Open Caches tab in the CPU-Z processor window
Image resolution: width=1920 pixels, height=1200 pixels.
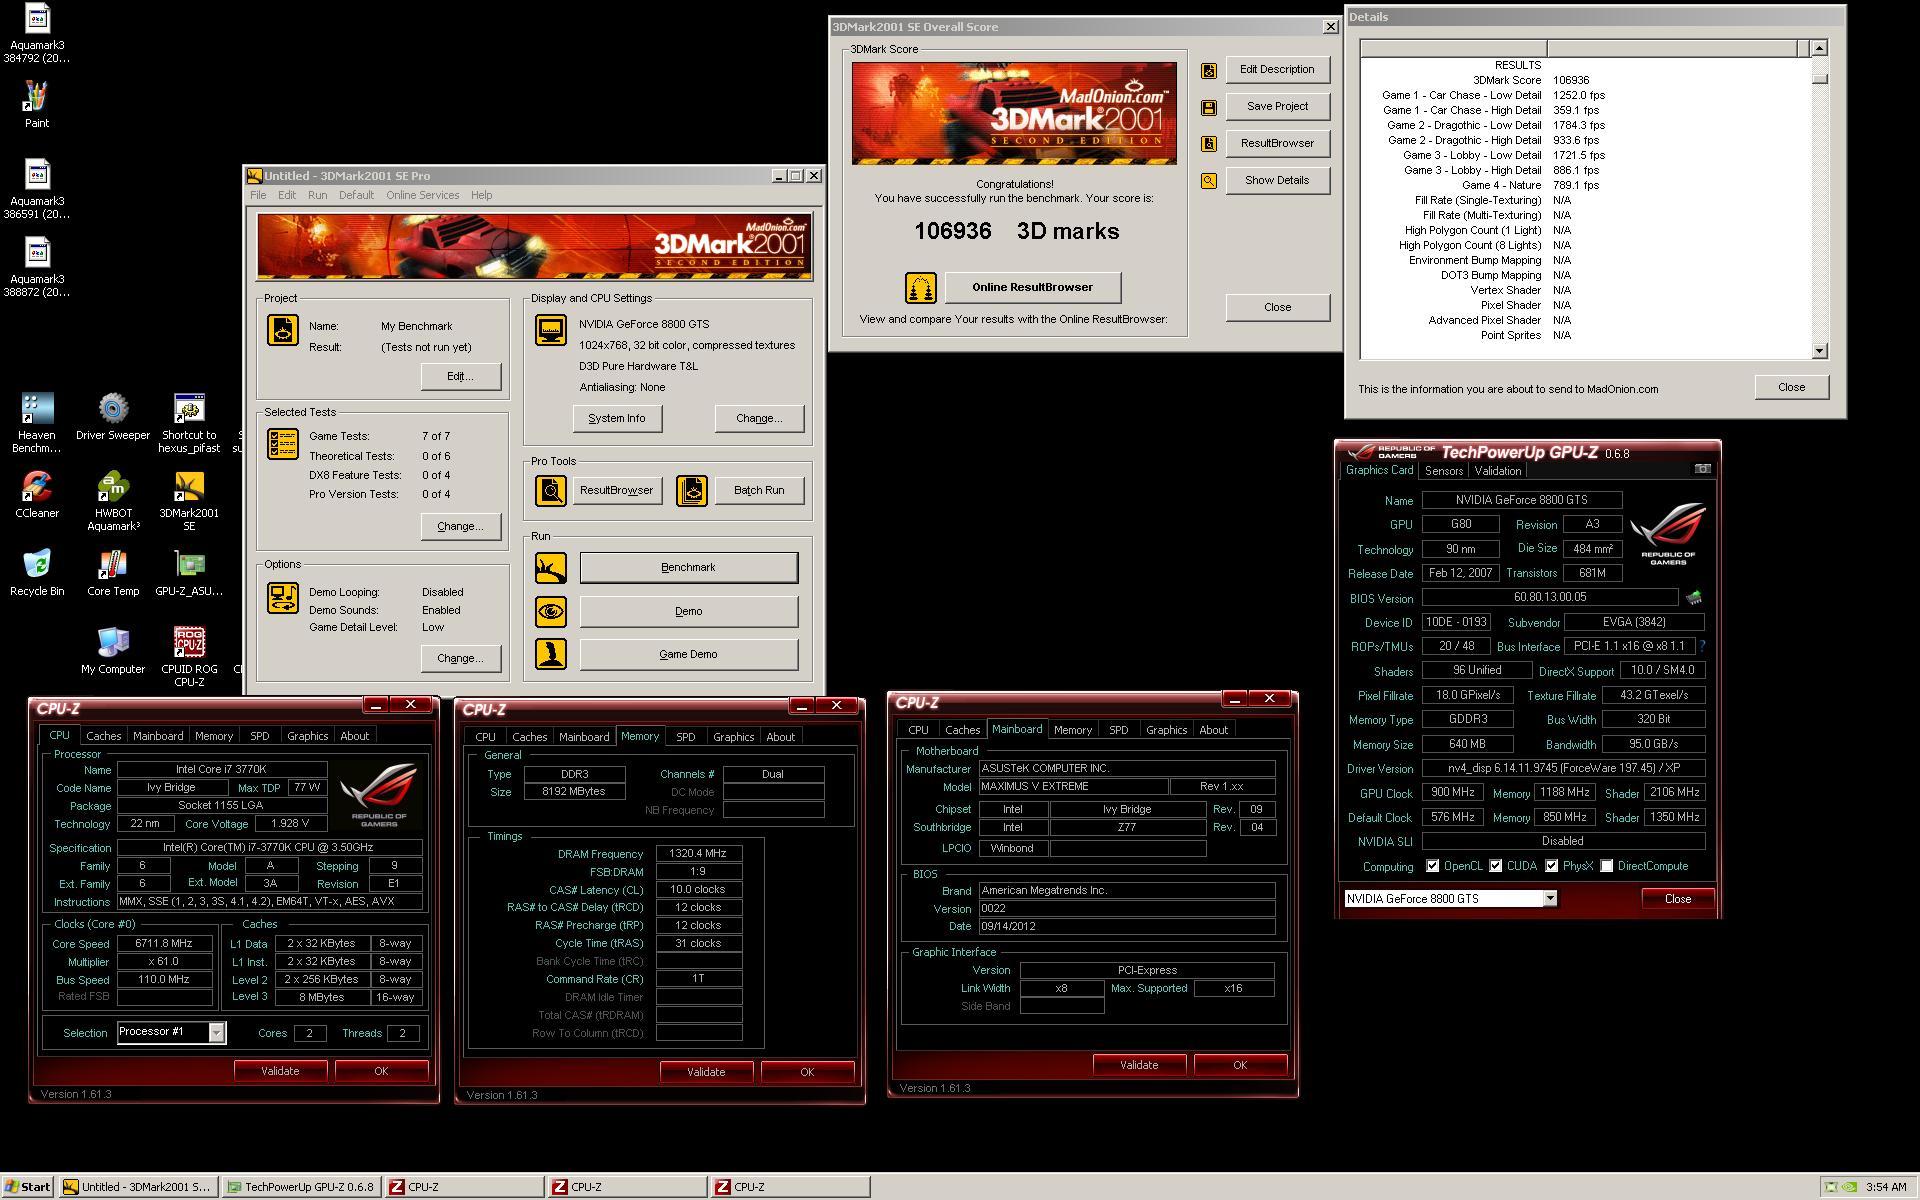click(x=103, y=736)
